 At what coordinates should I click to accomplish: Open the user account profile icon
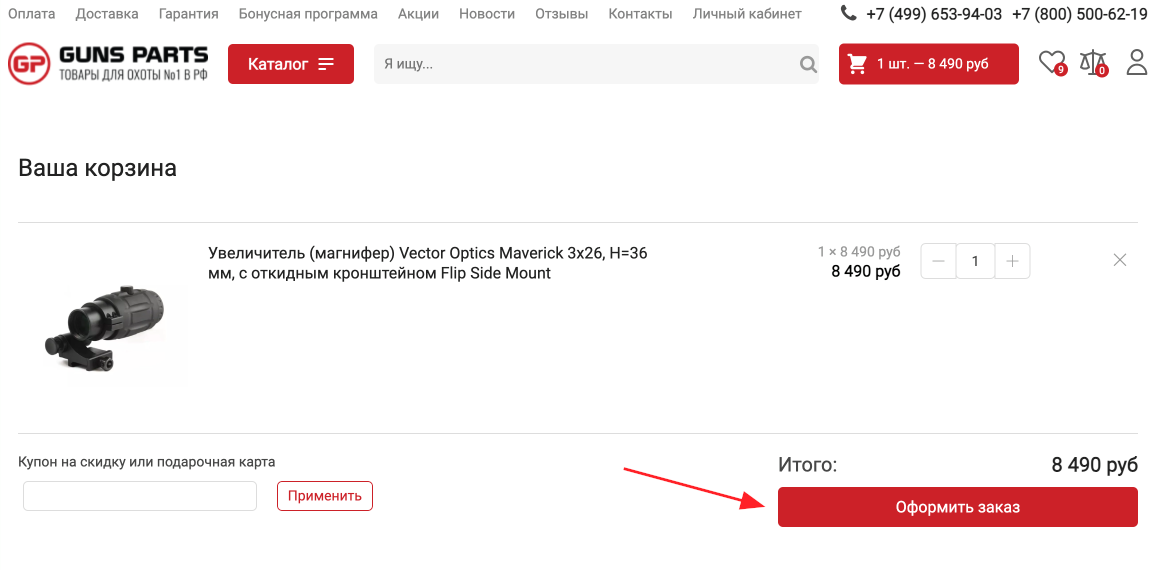tap(1137, 62)
